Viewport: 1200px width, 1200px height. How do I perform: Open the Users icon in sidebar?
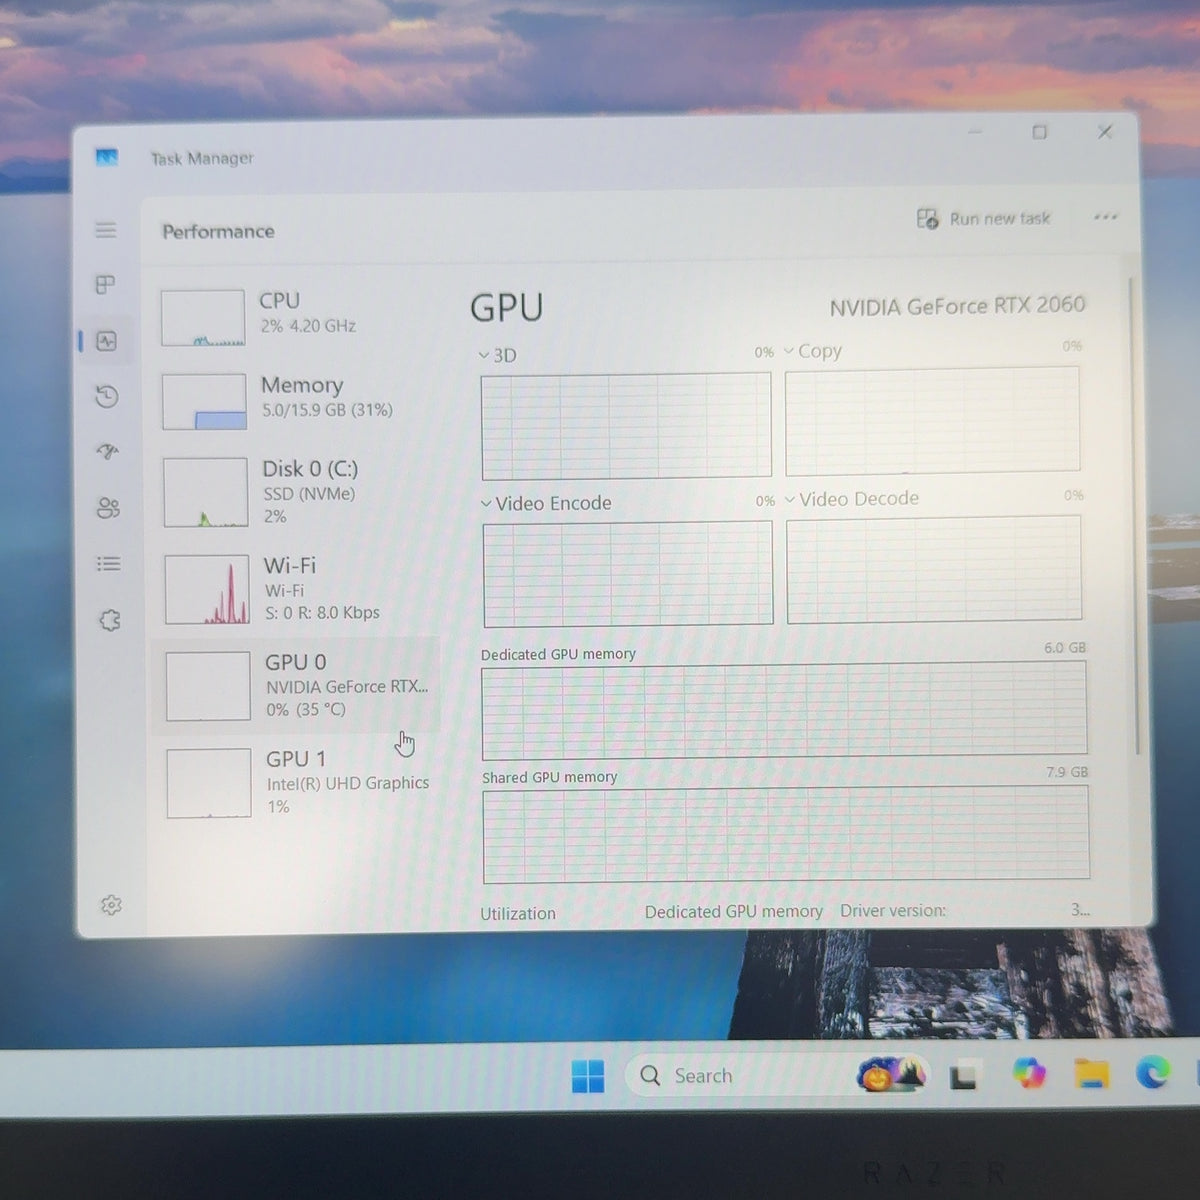[x=108, y=508]
